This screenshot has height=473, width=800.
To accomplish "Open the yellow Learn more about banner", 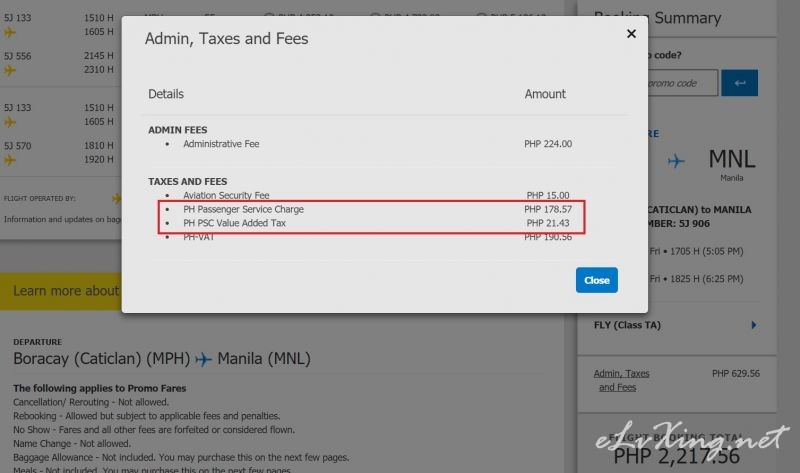I will pyautogui.click(x=66, y=291).
